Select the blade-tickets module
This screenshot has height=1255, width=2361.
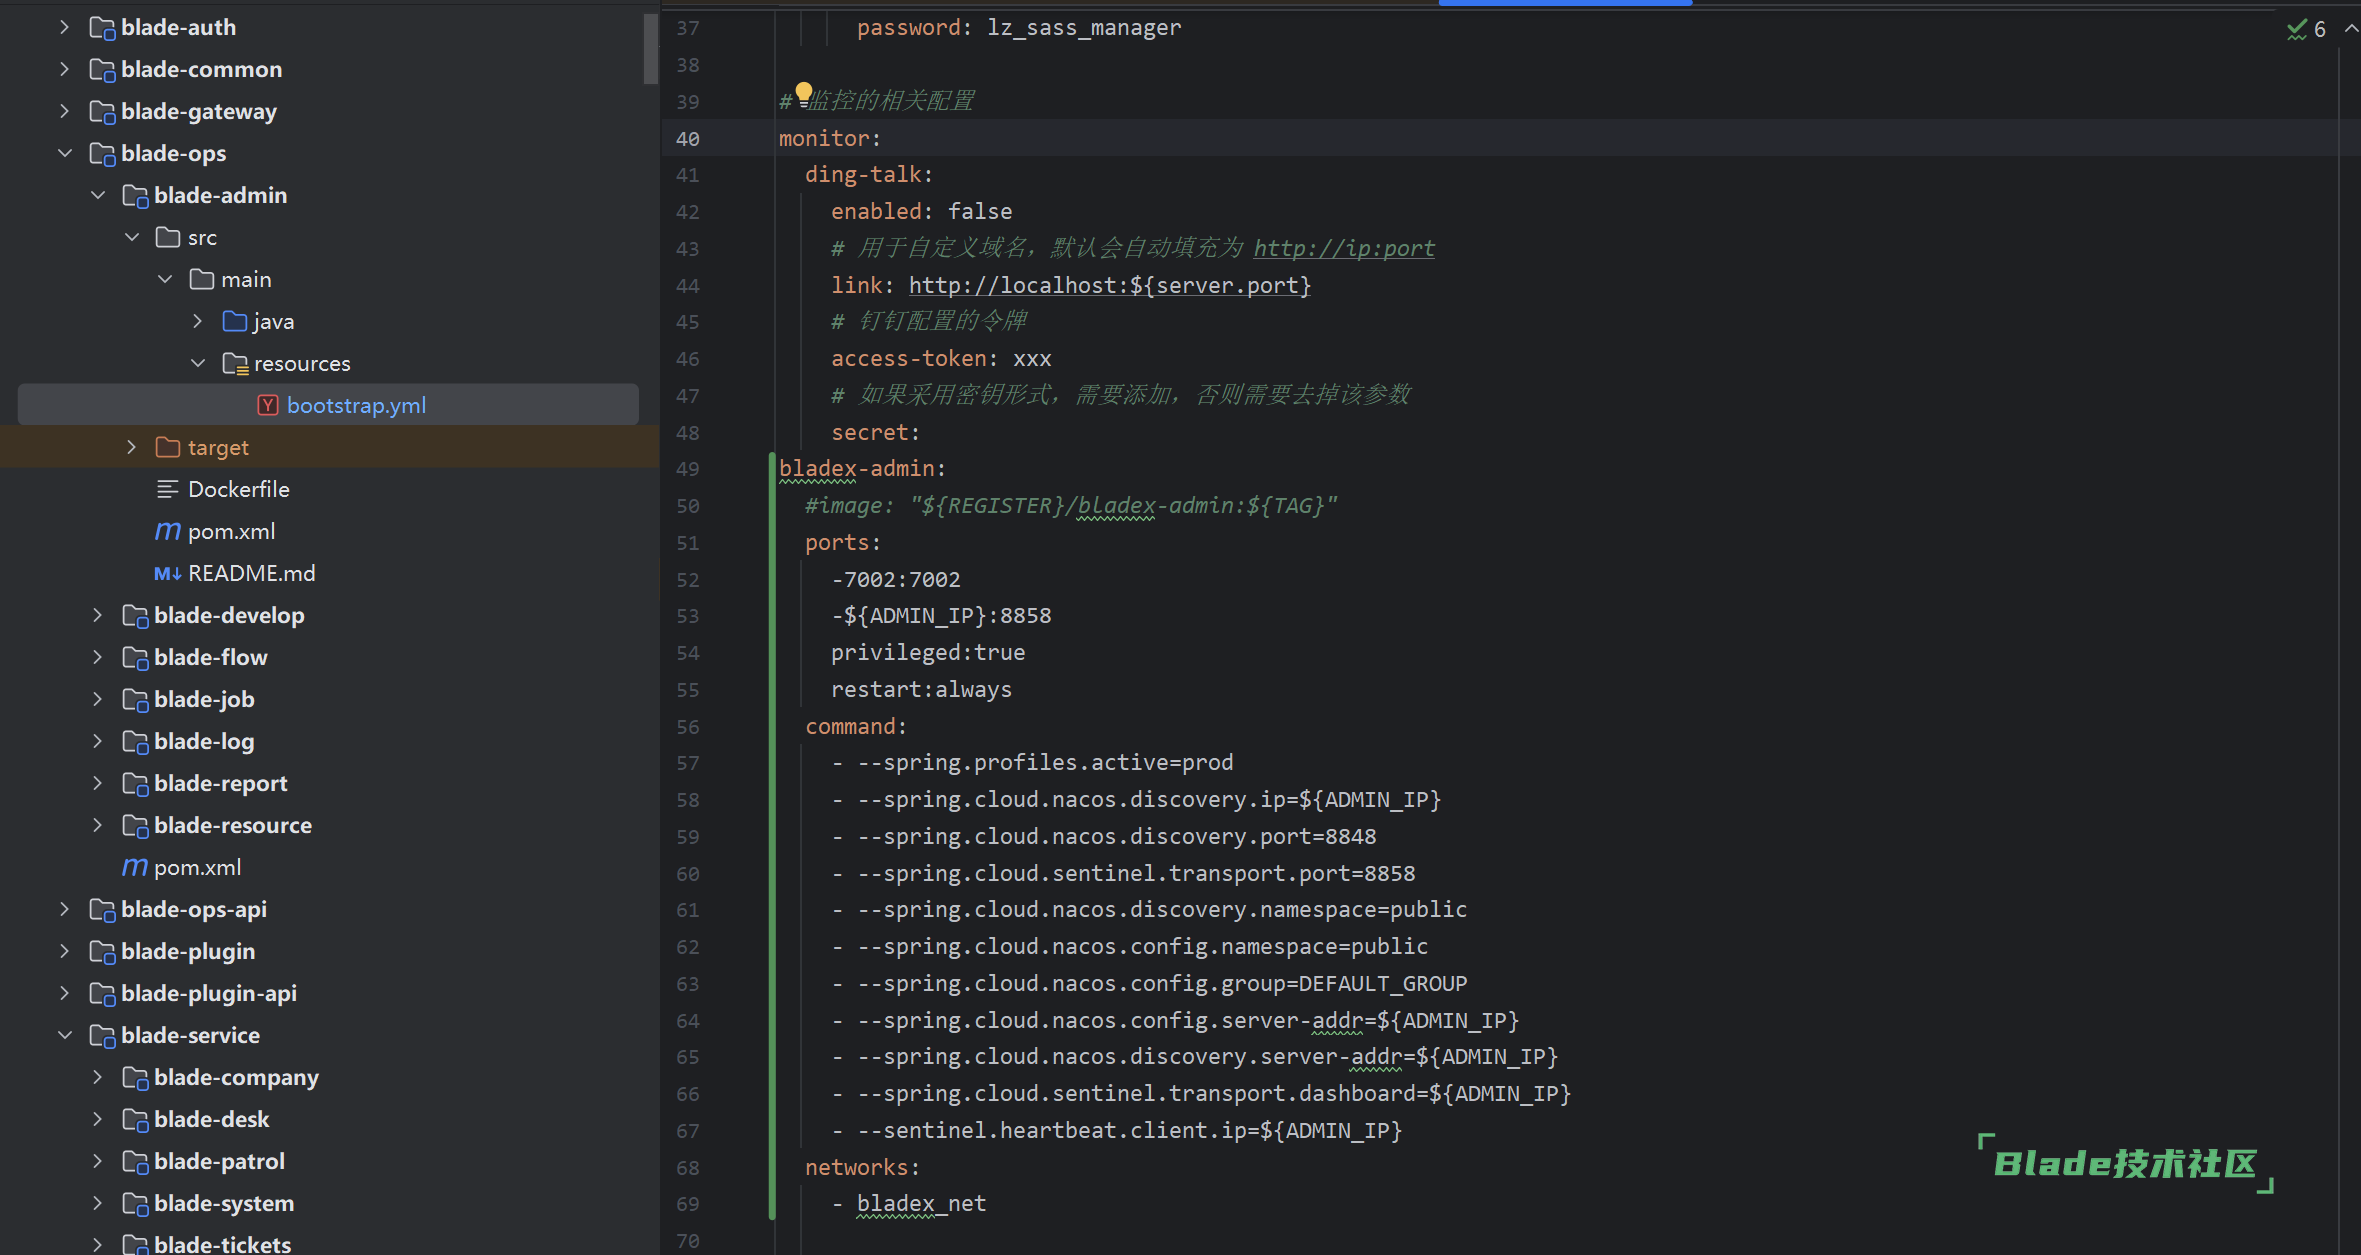coord(222,1245)
